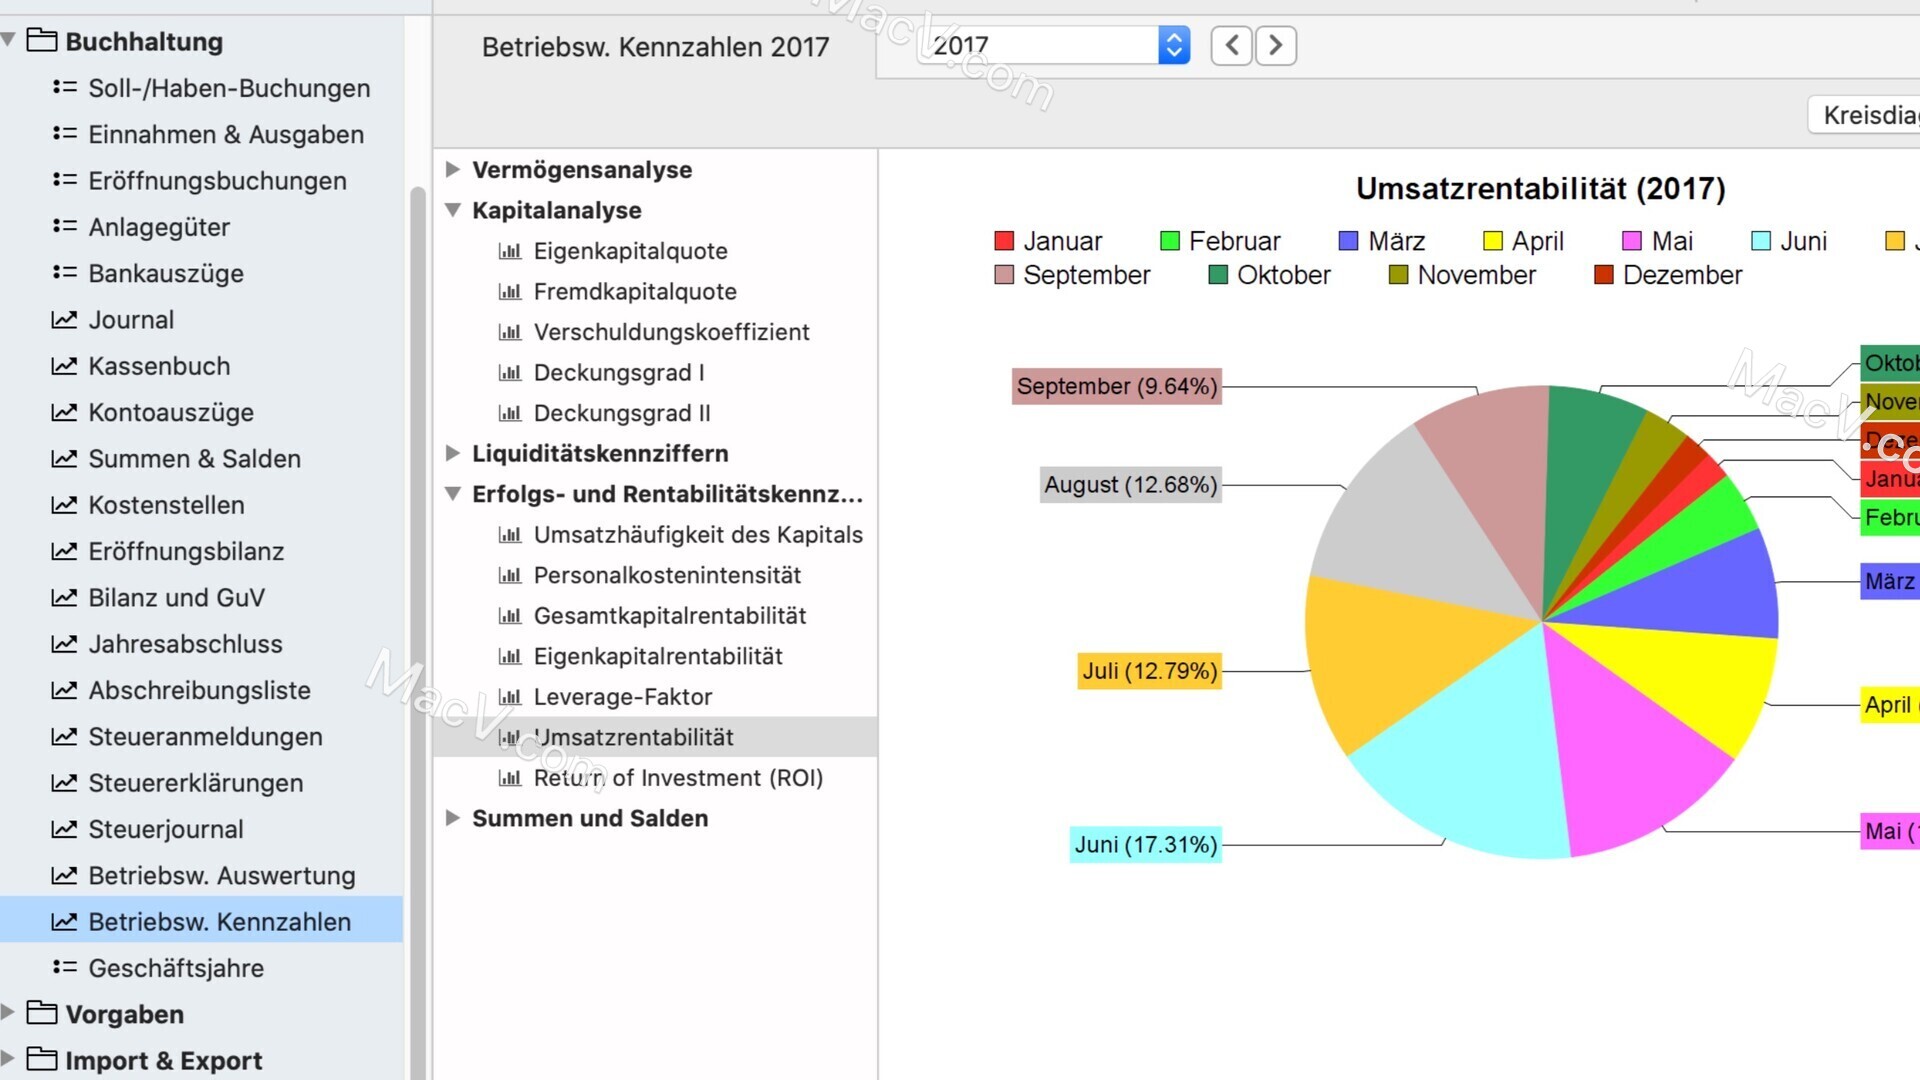The image size is (1920, 1080).
Task: Toggle the Summen und Salden expander
Action: click(x=454, y=818)
